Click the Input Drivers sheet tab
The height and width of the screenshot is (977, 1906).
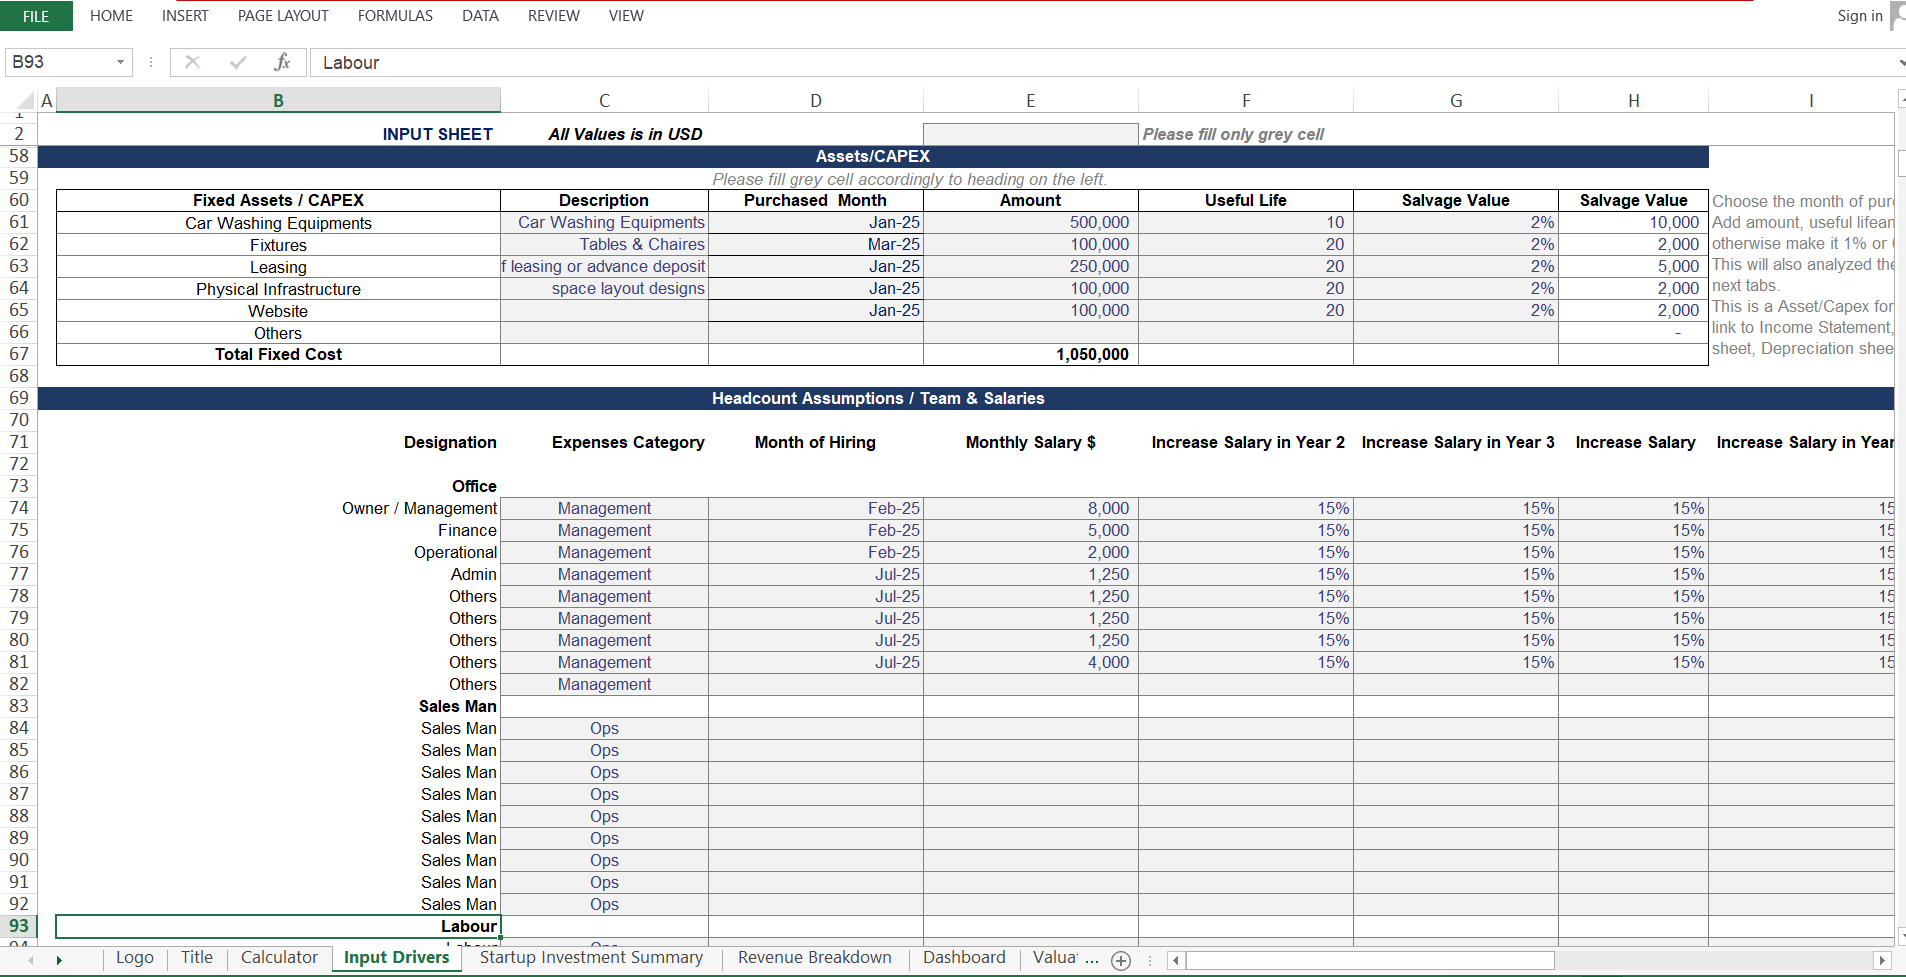coord(397,957)
